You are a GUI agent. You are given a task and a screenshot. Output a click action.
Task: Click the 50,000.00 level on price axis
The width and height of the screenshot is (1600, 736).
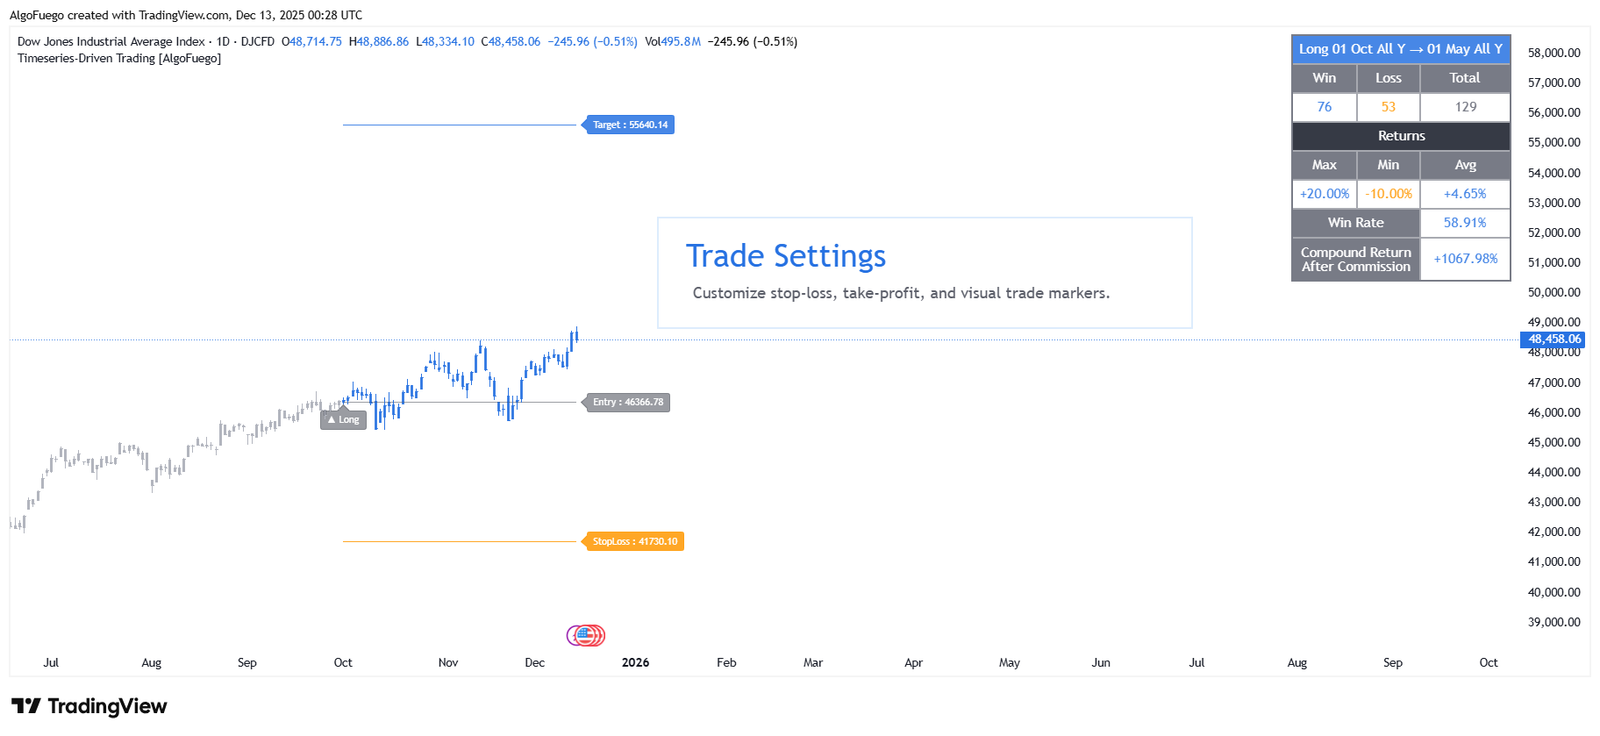click(x=1553, y=292)
